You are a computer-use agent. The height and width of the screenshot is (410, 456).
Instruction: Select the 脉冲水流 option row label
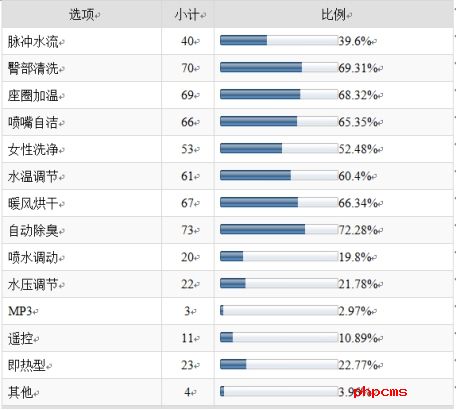(33, 42)
